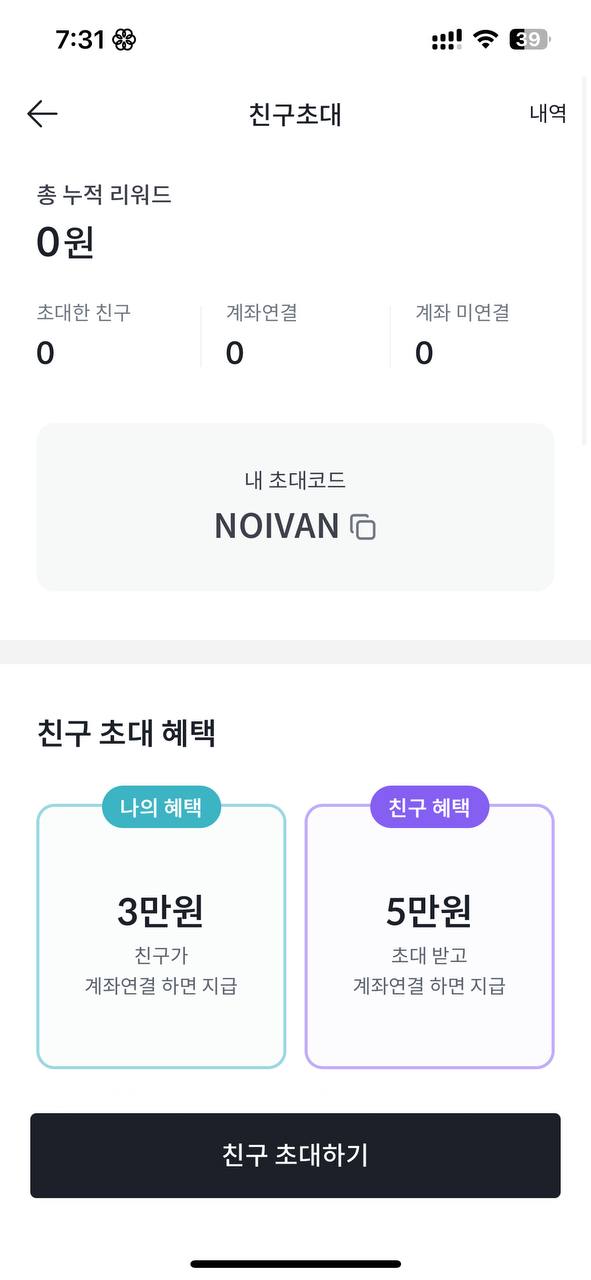Image resolution: width=591 pixels, height=1280 pixels.
Task: Open the 초대한 친구 count
Action: coord(45,353)
